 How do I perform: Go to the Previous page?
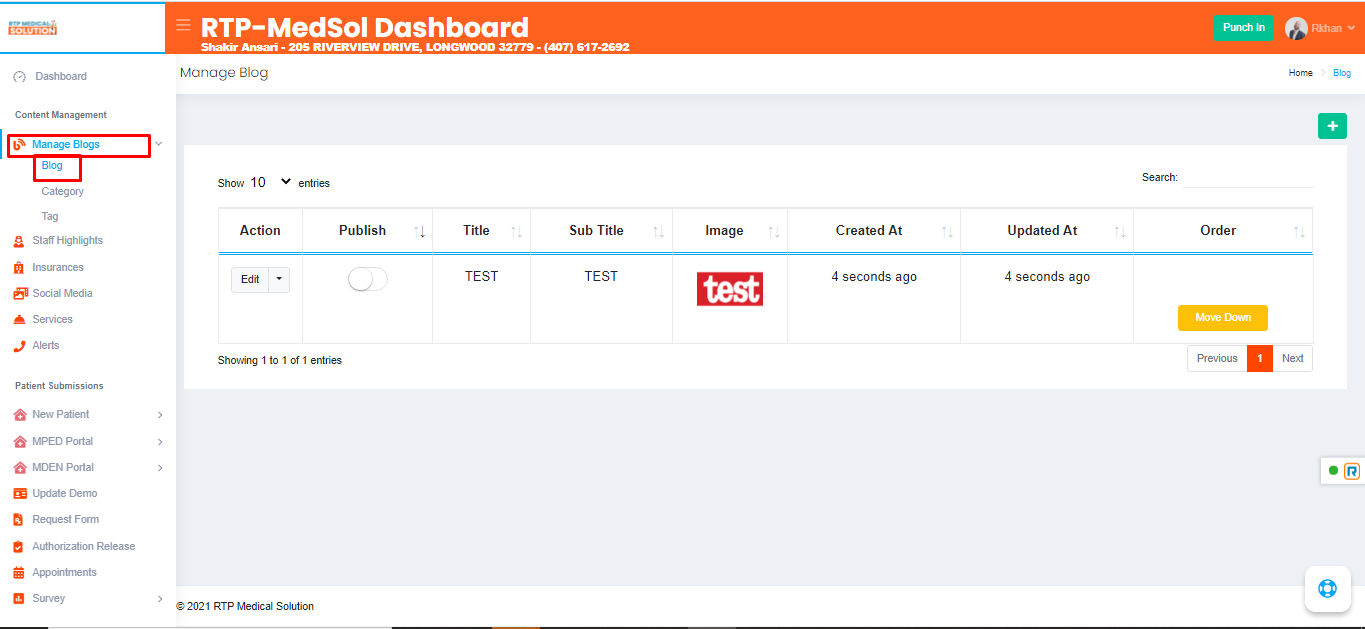click(x=1217, y=359)
